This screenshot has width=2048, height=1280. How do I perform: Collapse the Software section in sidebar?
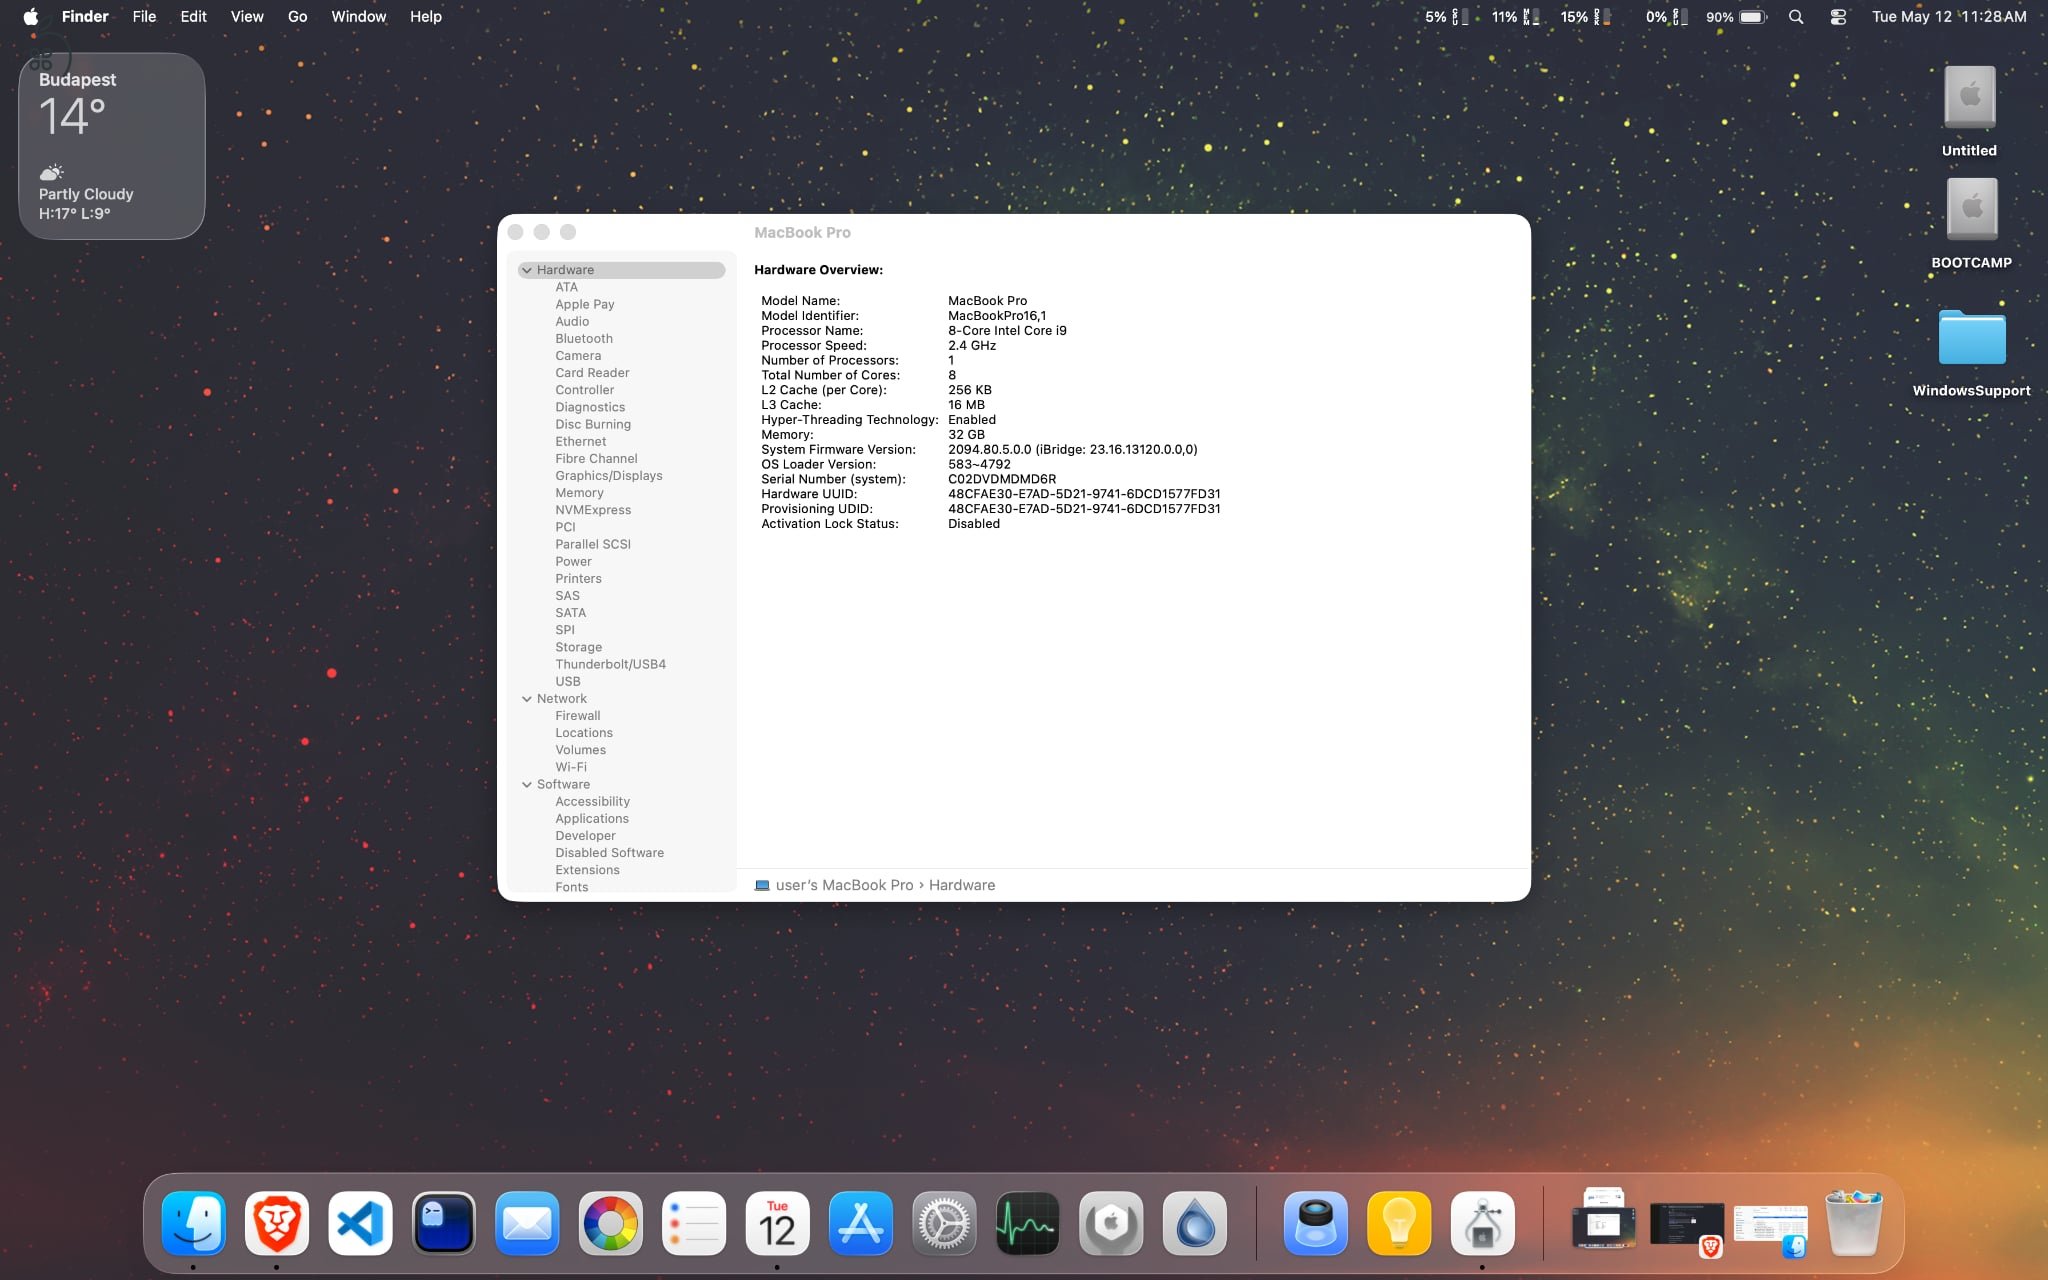click(x=527, y=785)
